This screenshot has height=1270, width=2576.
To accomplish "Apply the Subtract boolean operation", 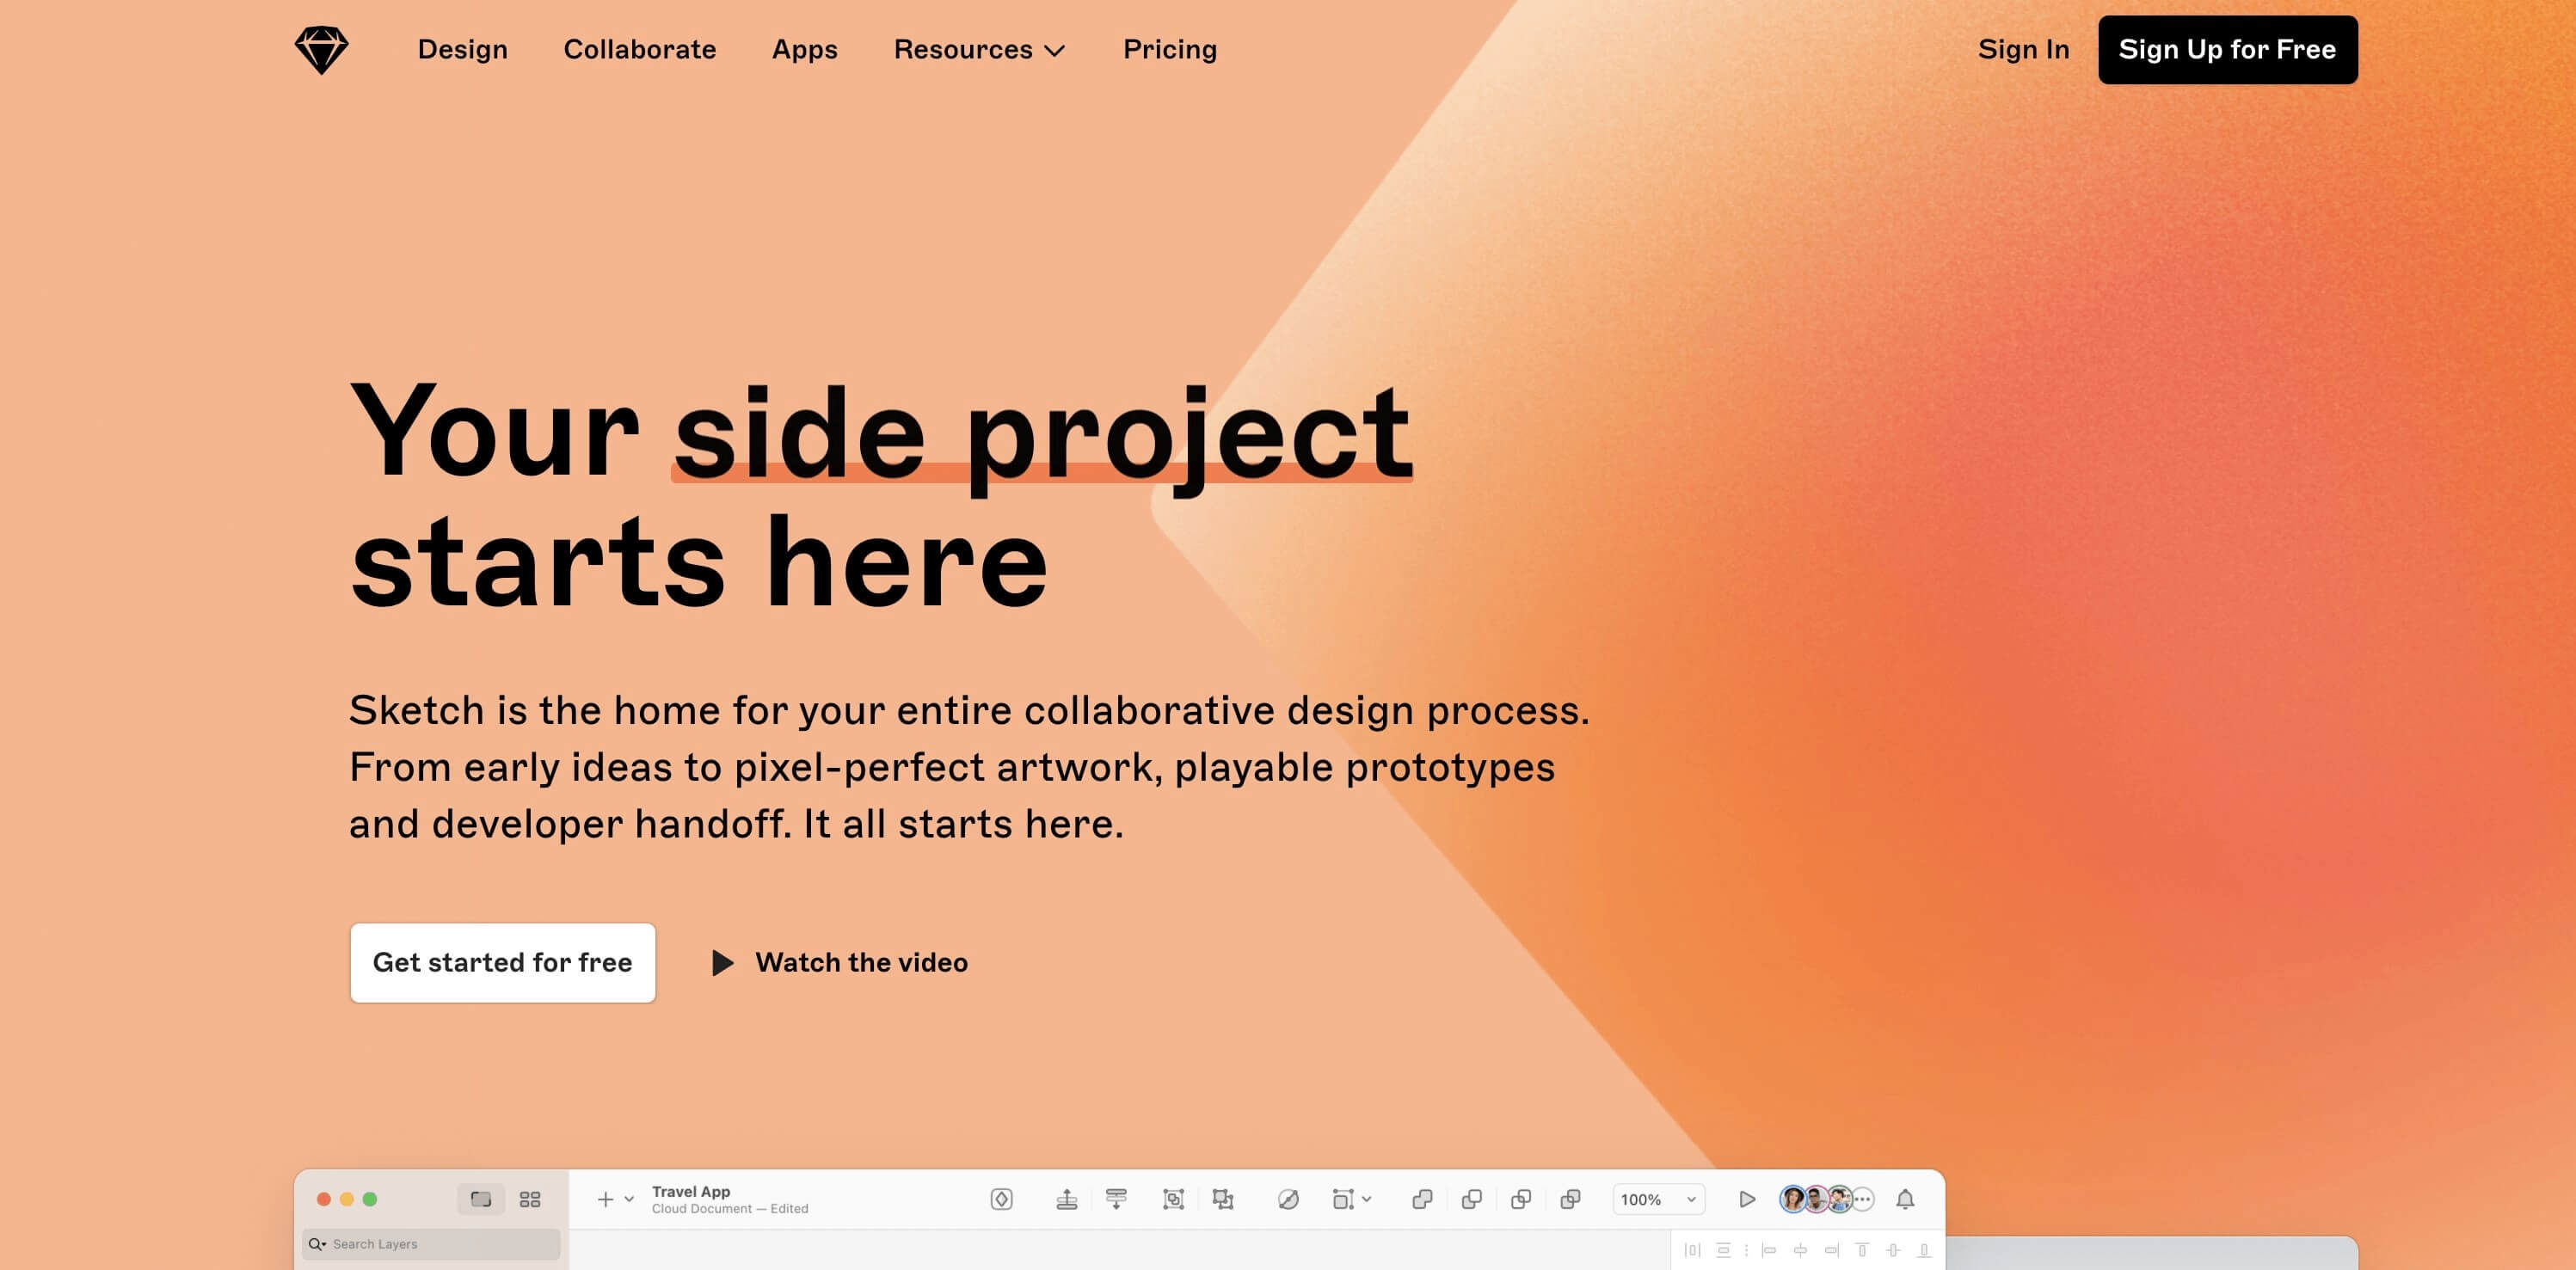I will 1472,1199.
